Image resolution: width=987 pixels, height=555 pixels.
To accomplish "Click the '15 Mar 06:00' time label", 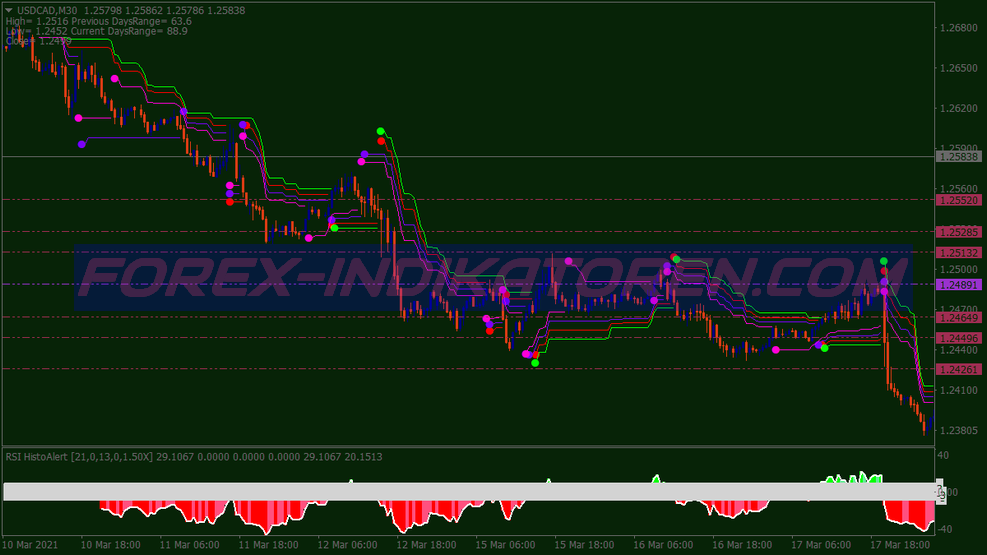I will [505, 545].
